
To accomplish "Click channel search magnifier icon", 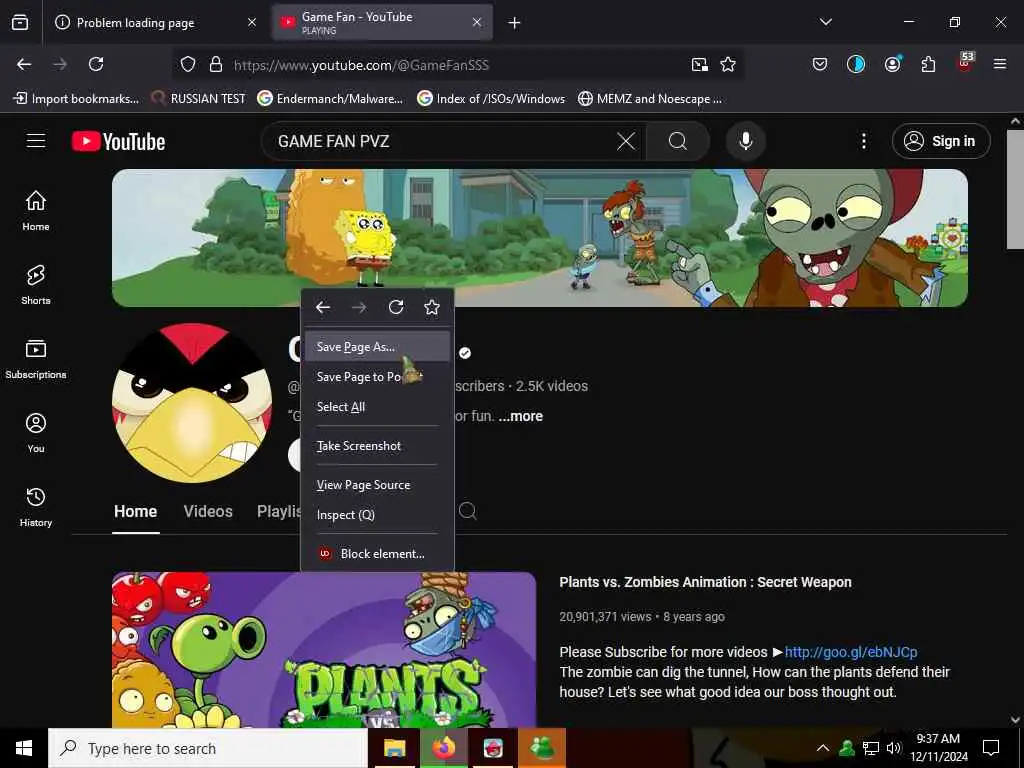I will click(x=468, y=511).
